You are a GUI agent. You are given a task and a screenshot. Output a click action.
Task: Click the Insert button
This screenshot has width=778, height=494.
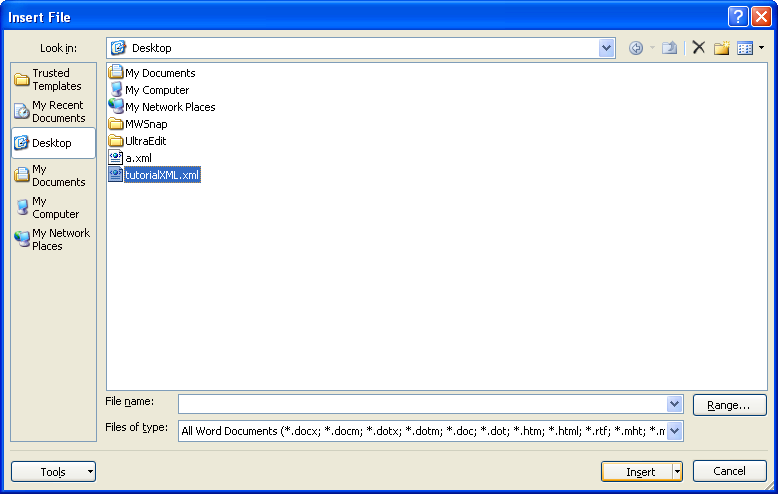[x=637, y=472]
